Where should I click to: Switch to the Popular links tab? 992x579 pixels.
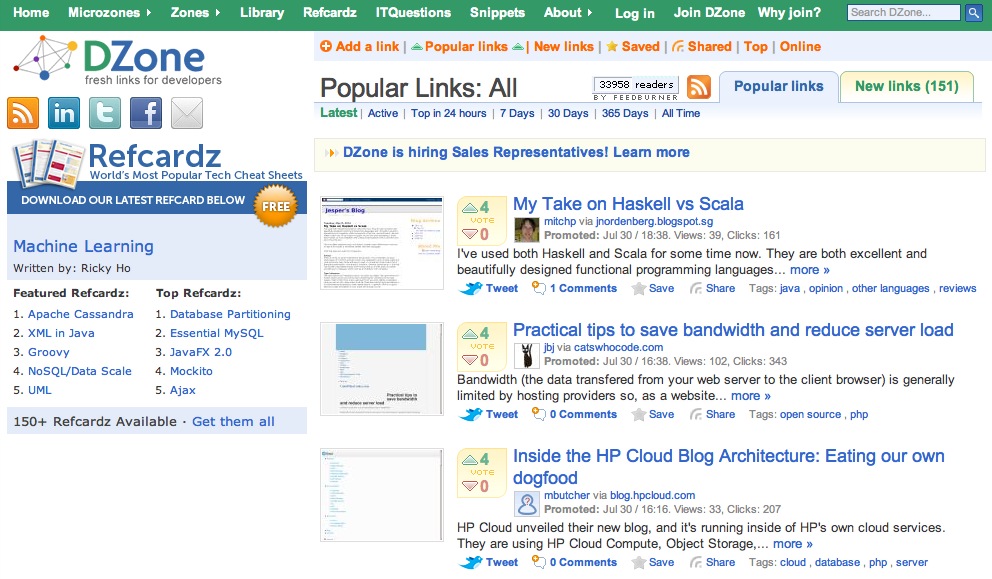779,87
